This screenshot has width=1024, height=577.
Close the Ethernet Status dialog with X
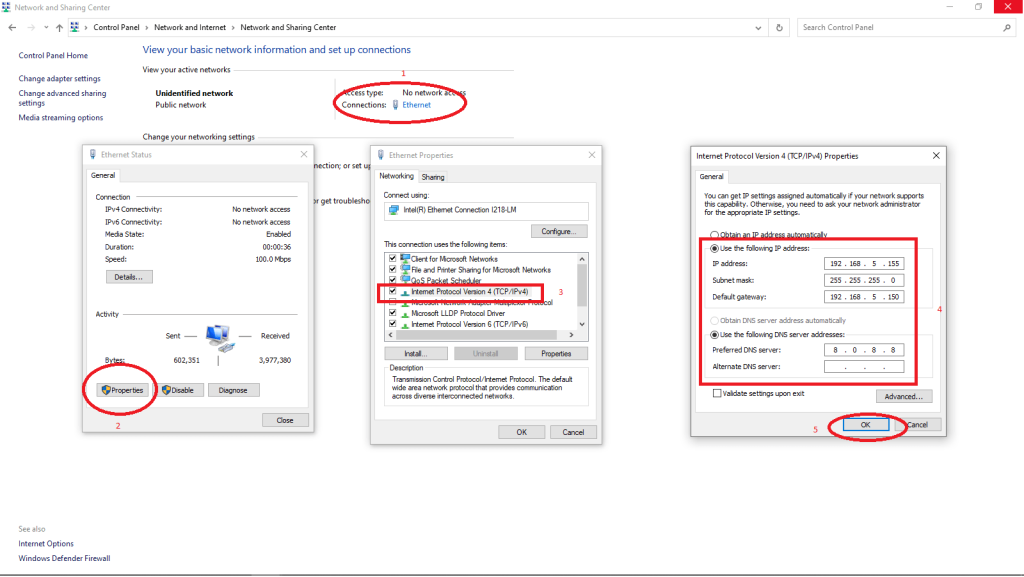[x=304, y=154]
